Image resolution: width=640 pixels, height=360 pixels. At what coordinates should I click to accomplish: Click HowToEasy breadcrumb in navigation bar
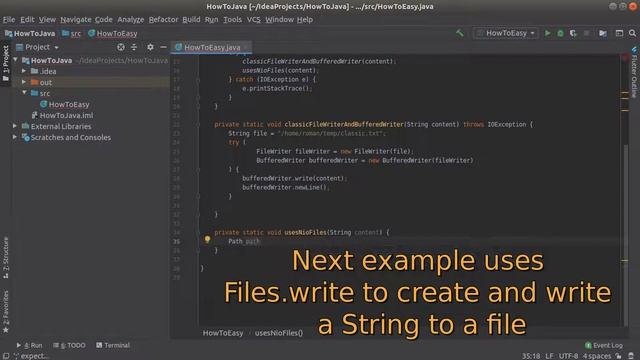coord(113,33)
